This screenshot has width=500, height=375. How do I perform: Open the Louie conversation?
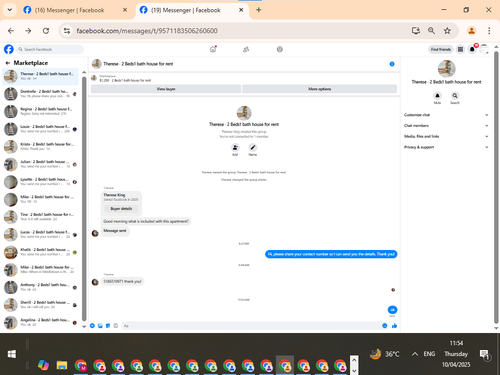[41, 129]
